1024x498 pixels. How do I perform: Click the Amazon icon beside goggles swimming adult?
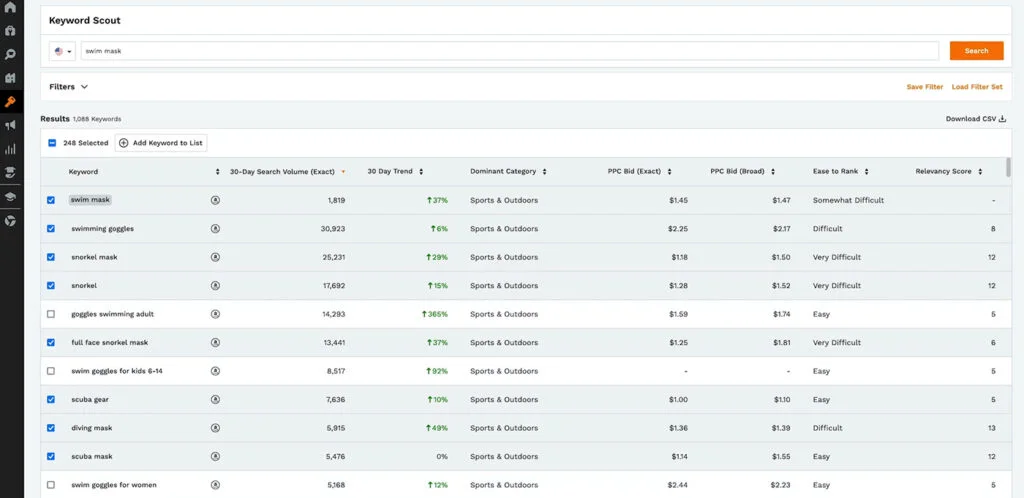click(x=216, y=314)
